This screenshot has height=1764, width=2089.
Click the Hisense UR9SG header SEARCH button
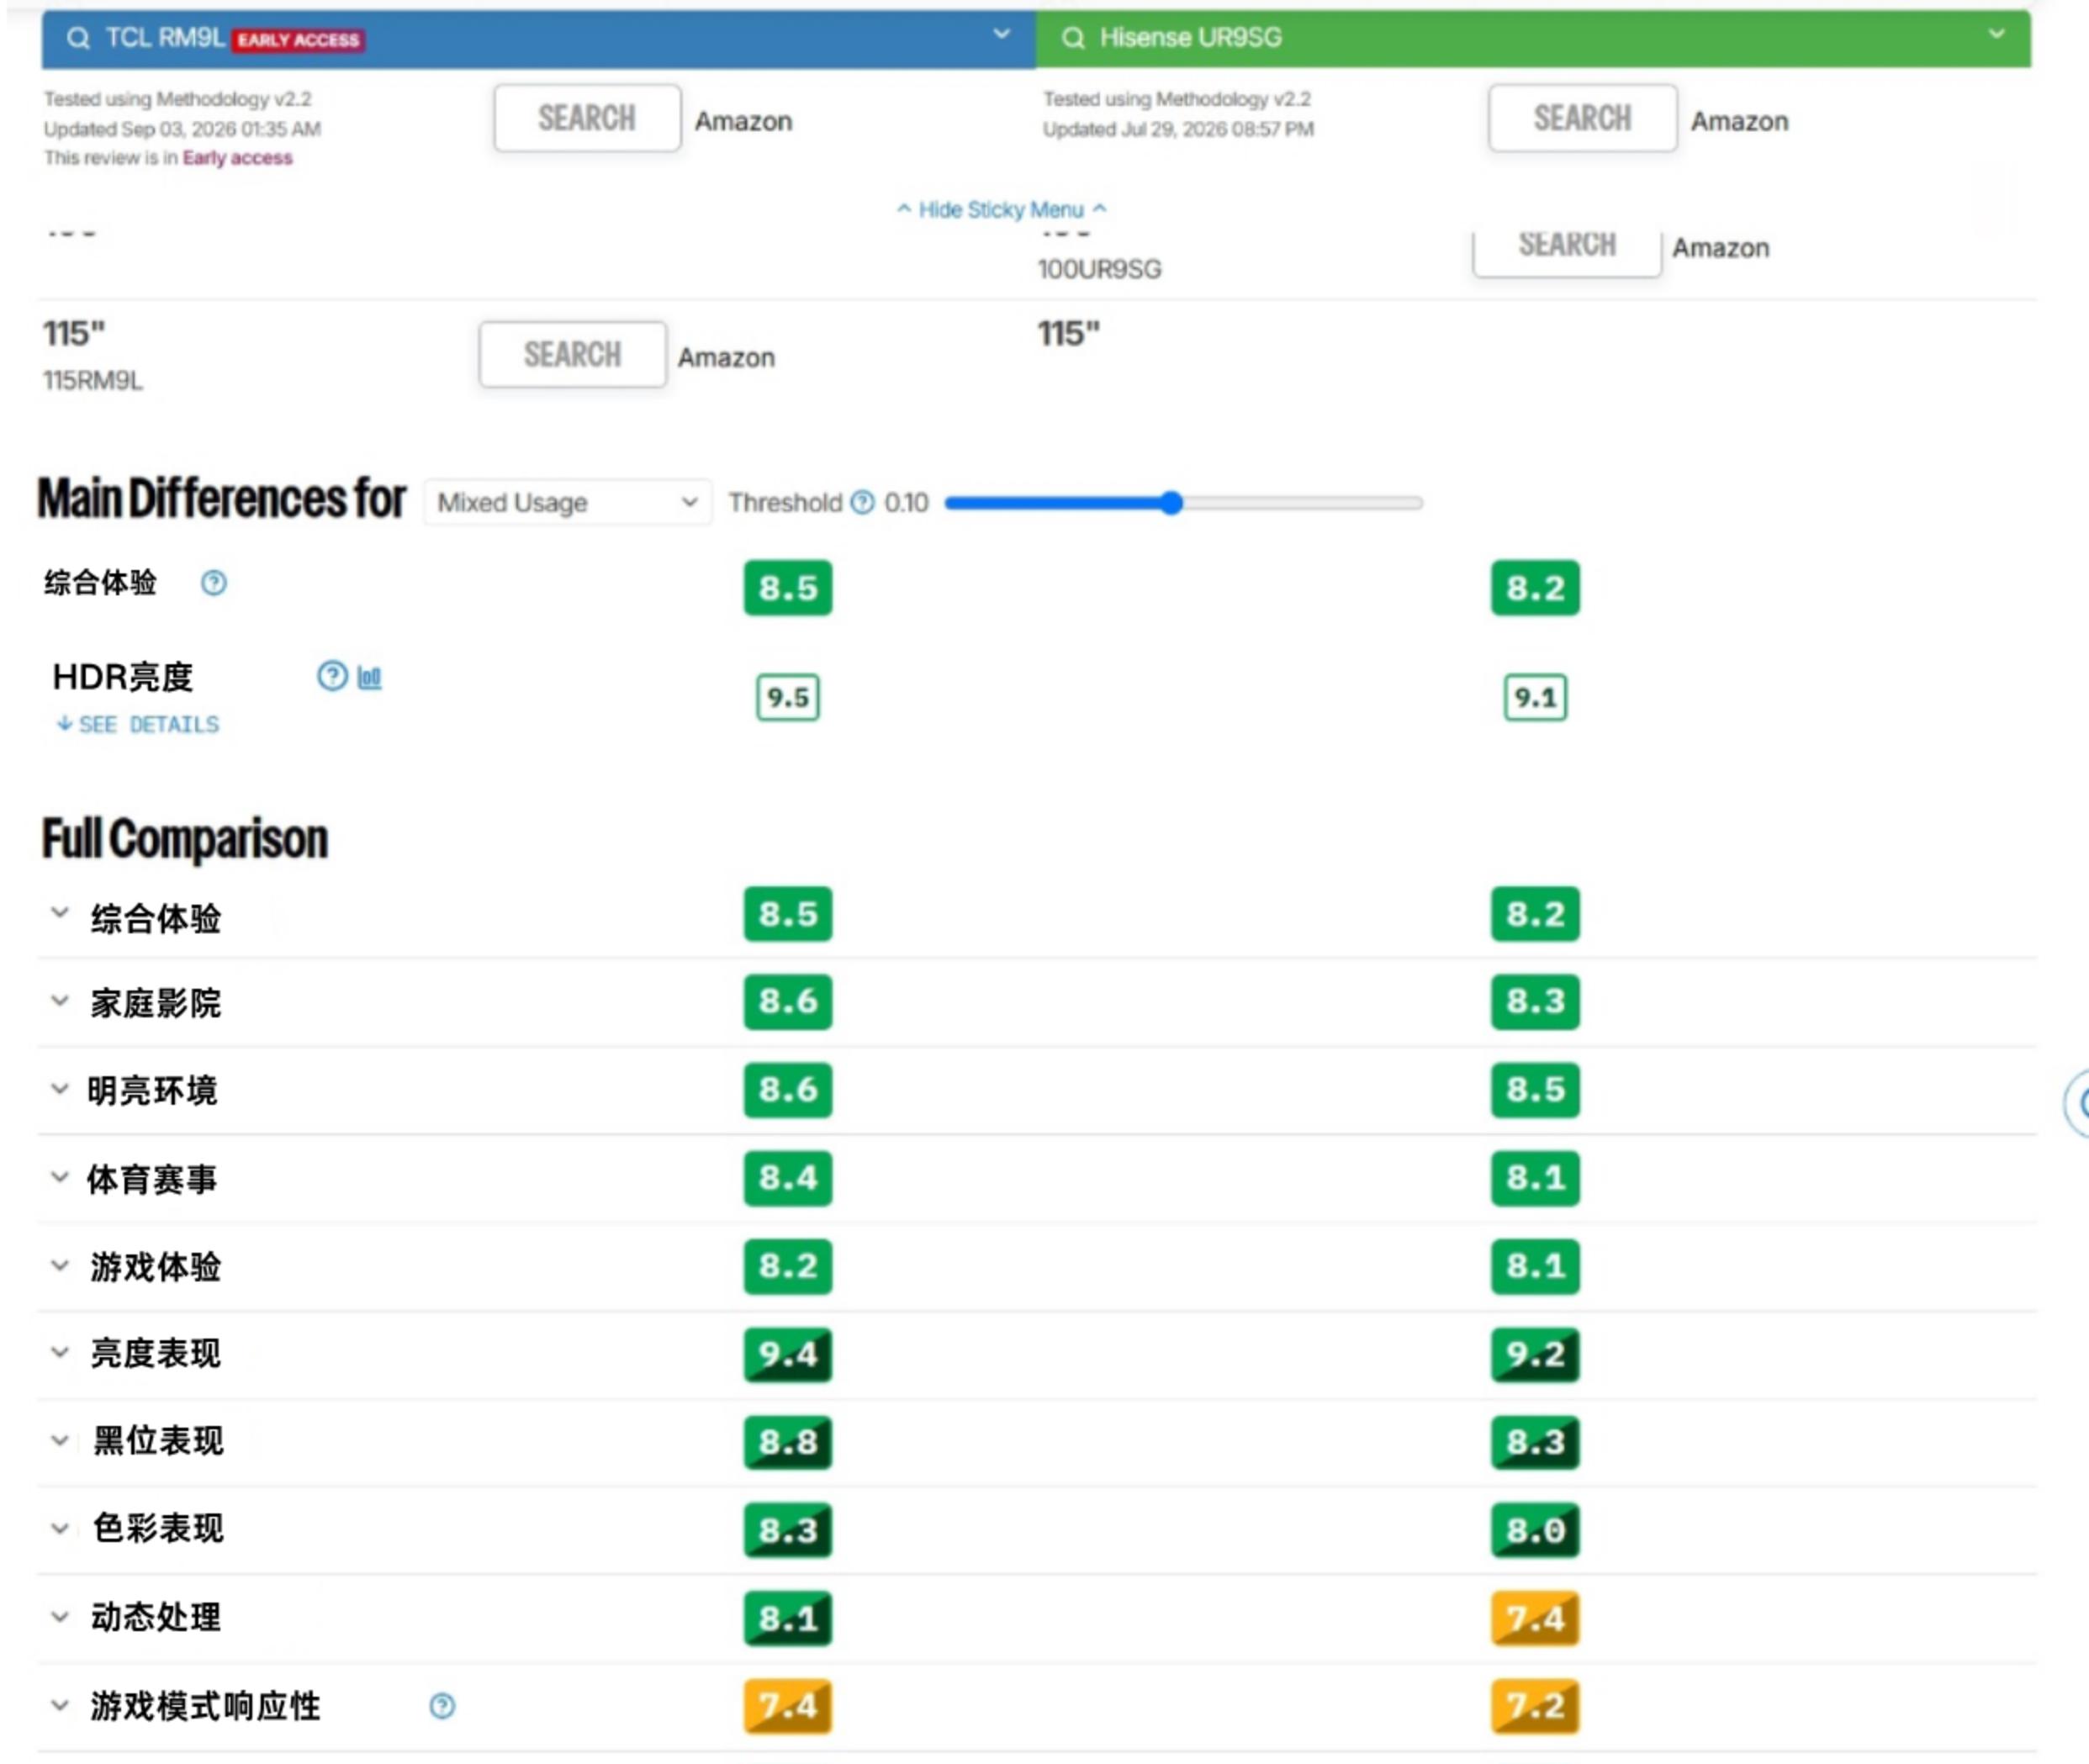pyautogui.click(x=1582, y=118)
